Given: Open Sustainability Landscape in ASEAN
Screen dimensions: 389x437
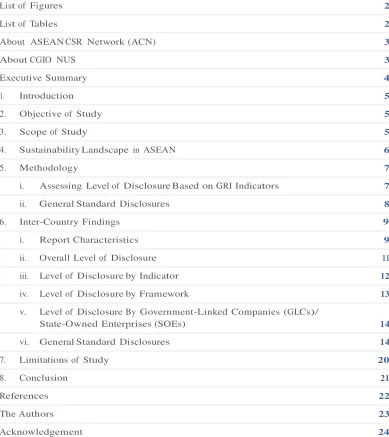Looking at the screenshot, I should tap(97, 150).
